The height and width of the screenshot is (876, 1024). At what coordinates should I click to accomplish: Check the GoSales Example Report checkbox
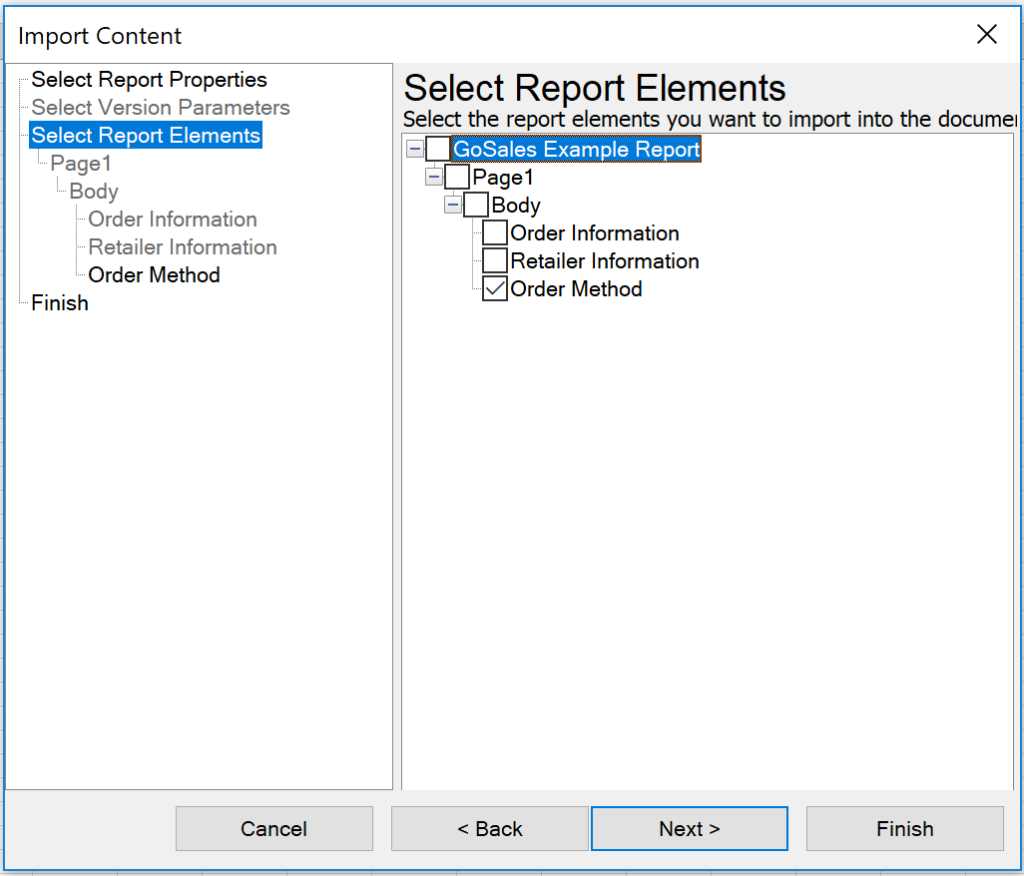437,149
